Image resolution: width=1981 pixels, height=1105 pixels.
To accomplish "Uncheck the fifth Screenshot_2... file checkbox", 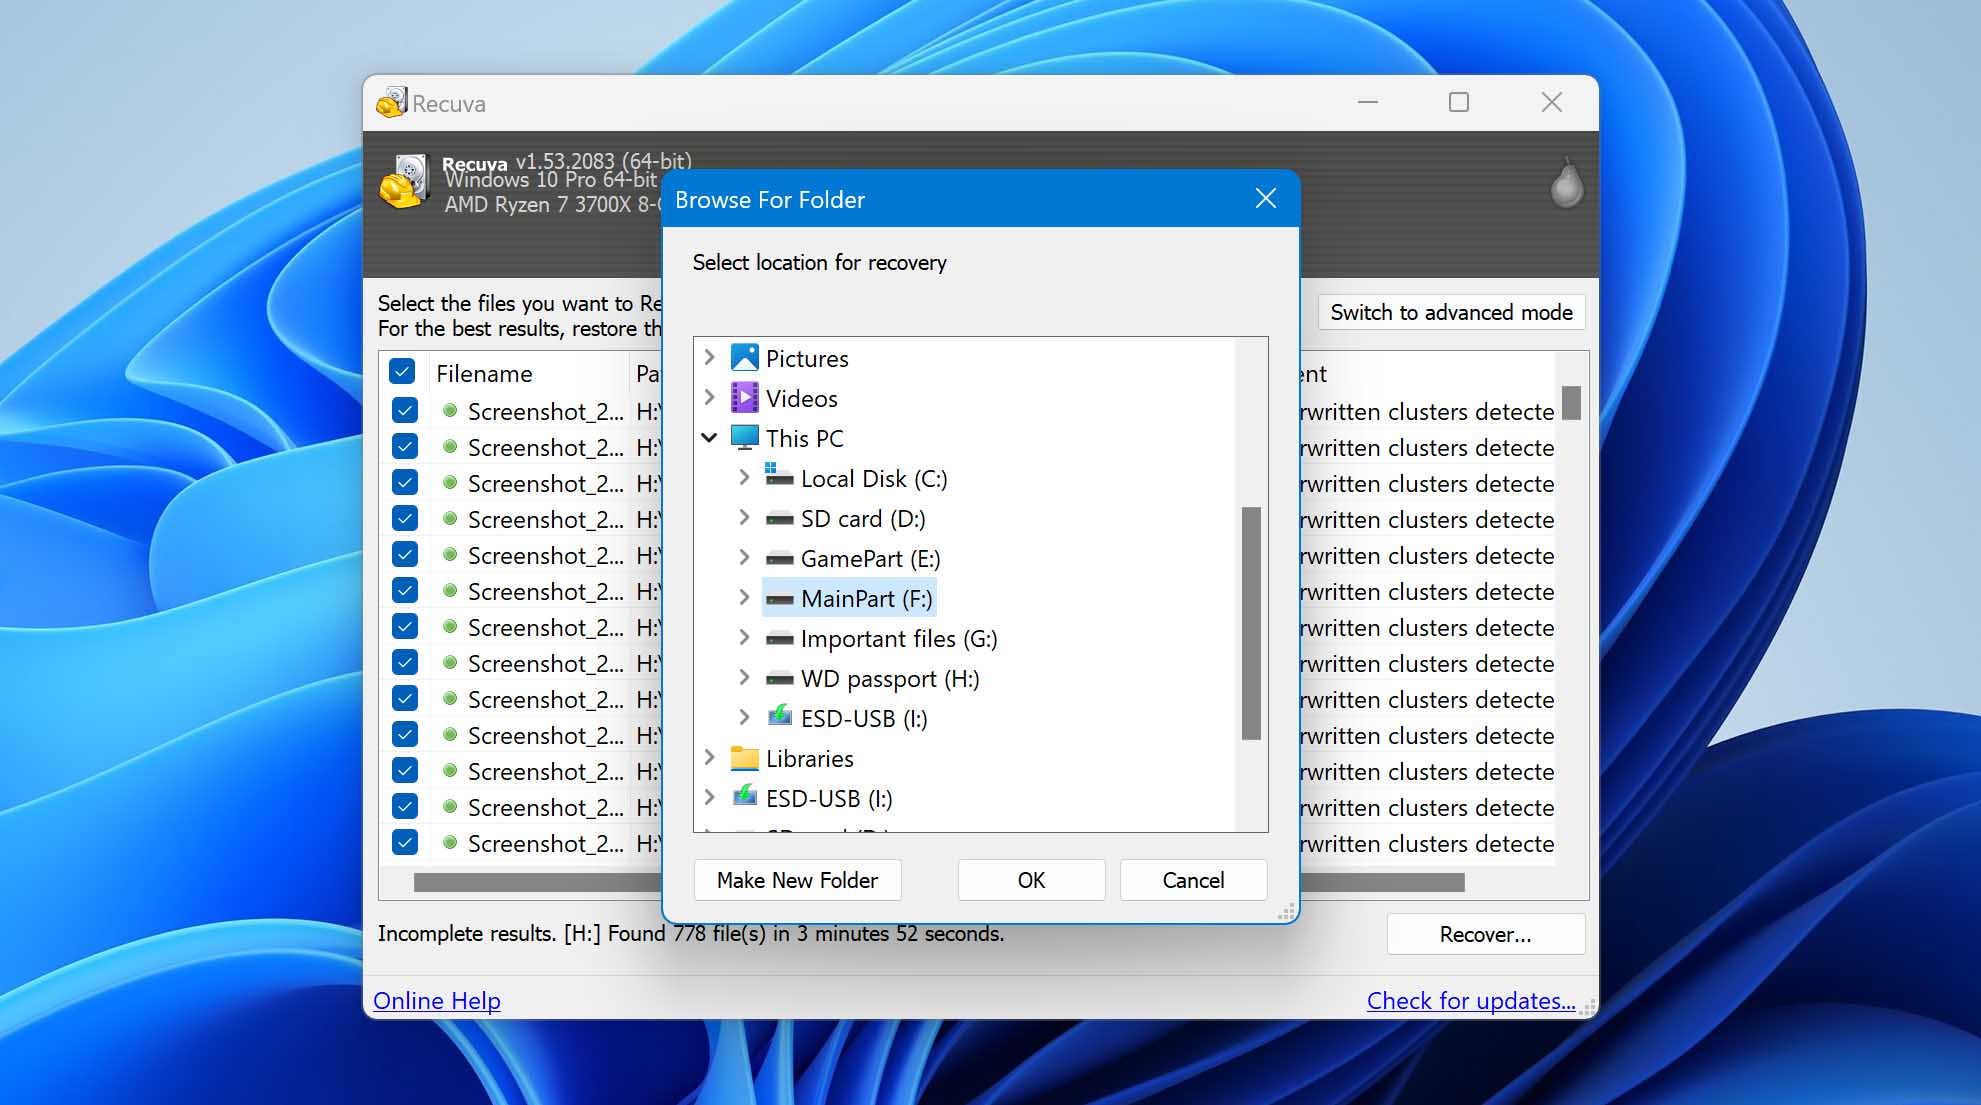I will pyautogui.click(x=405, y=555).
